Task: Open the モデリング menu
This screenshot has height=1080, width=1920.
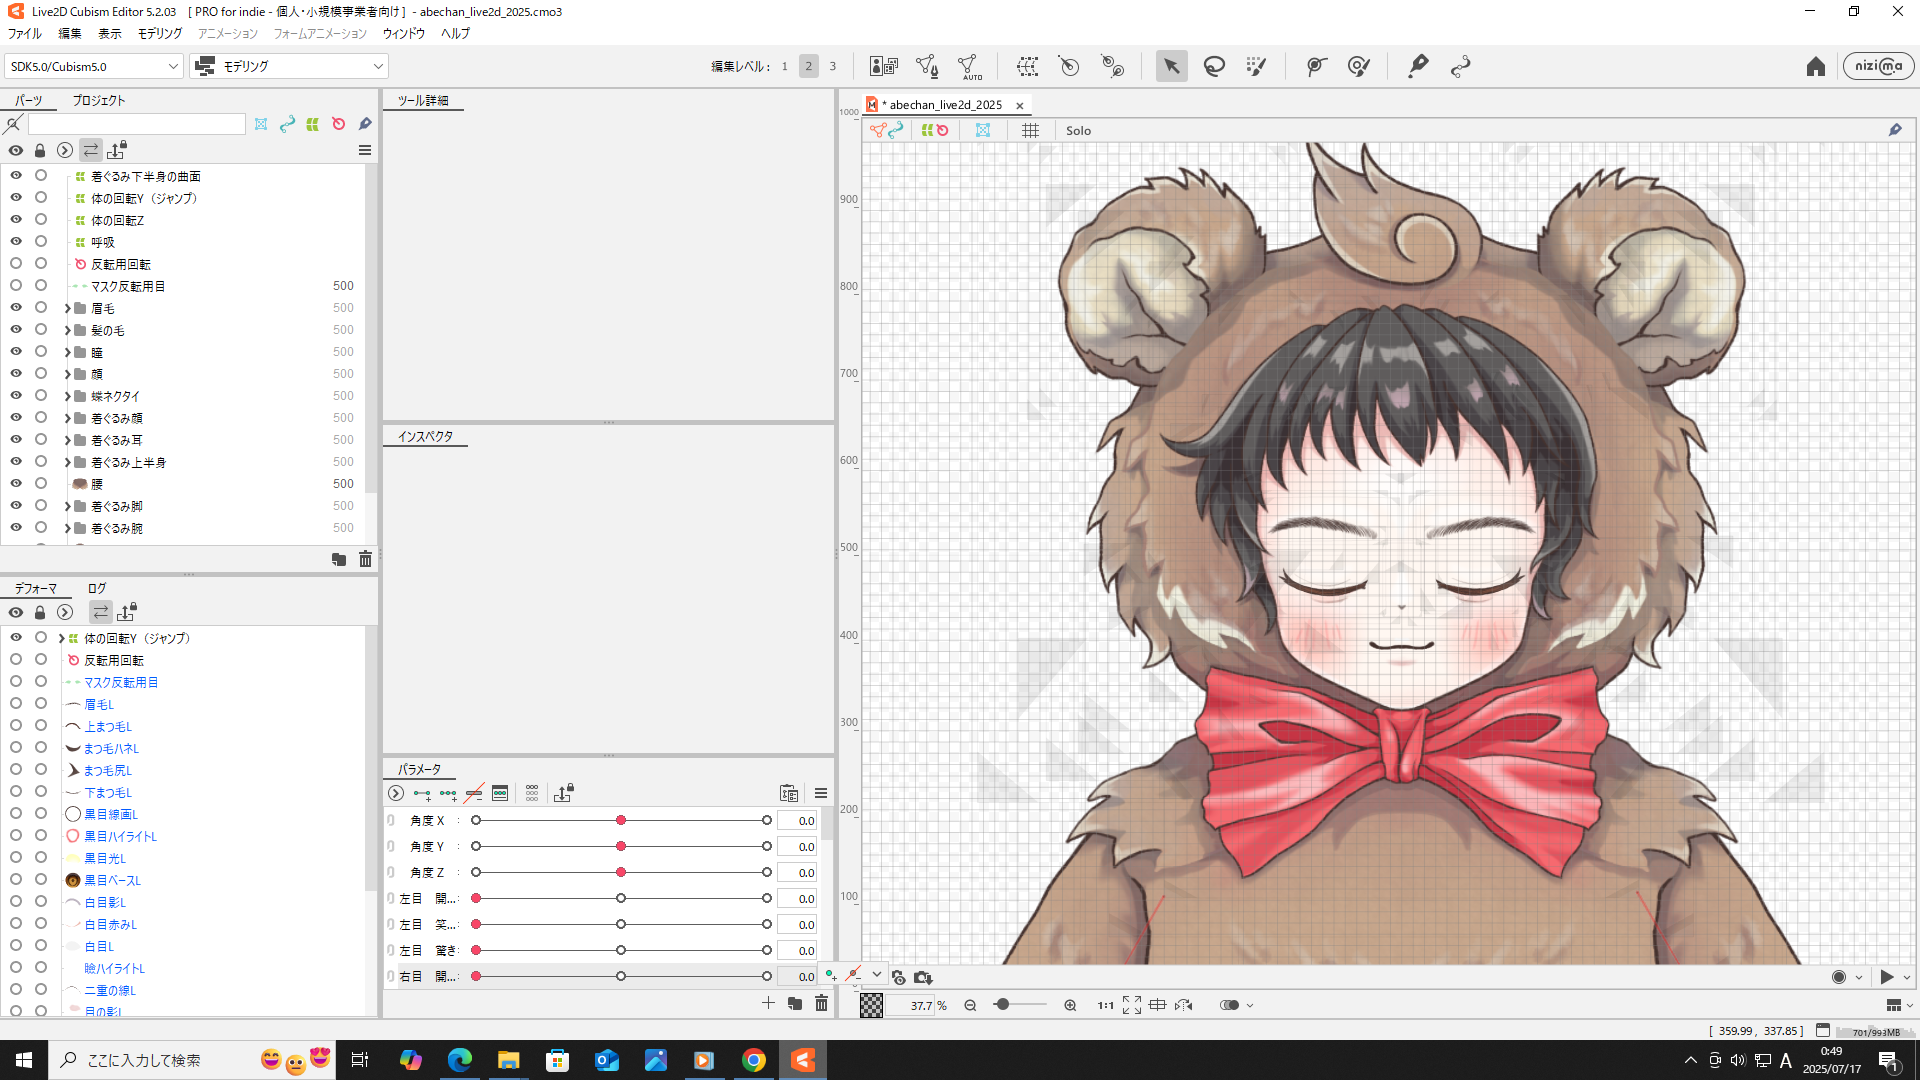Action: pyautogui.click(x=160, y=34)
